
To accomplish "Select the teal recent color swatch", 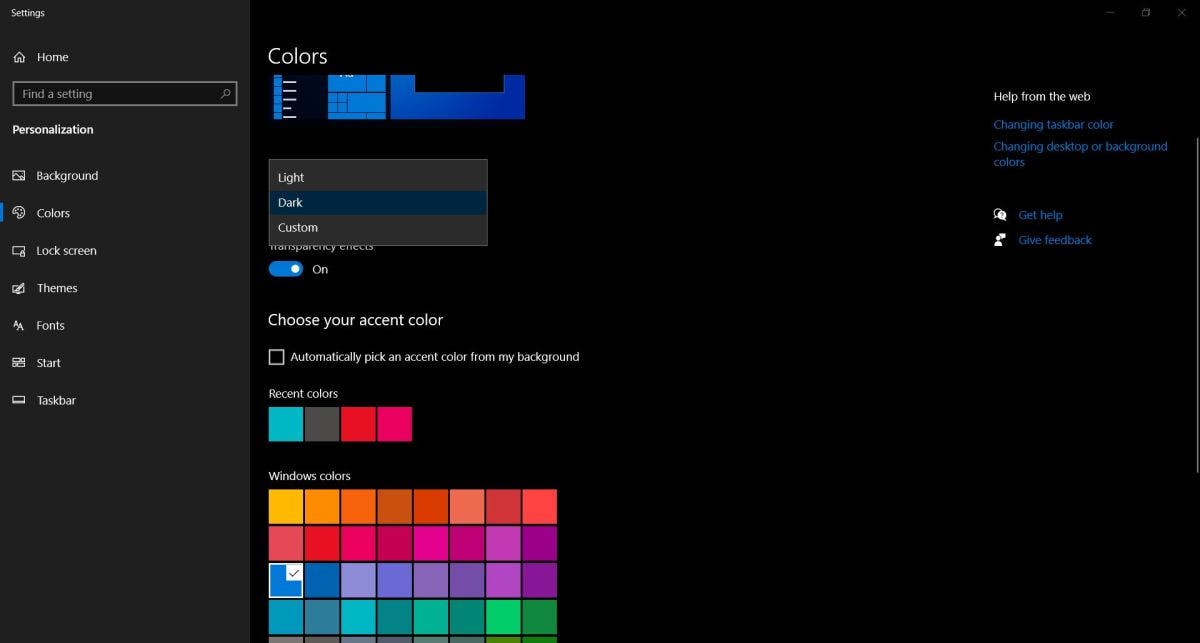I will click(286, 424).
